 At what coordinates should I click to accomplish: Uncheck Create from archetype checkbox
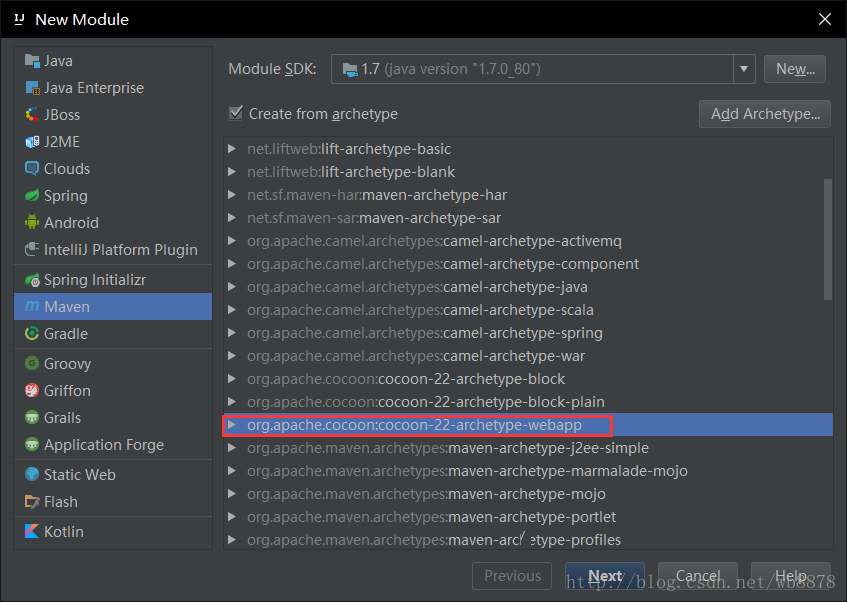click(x=236, y=113)
